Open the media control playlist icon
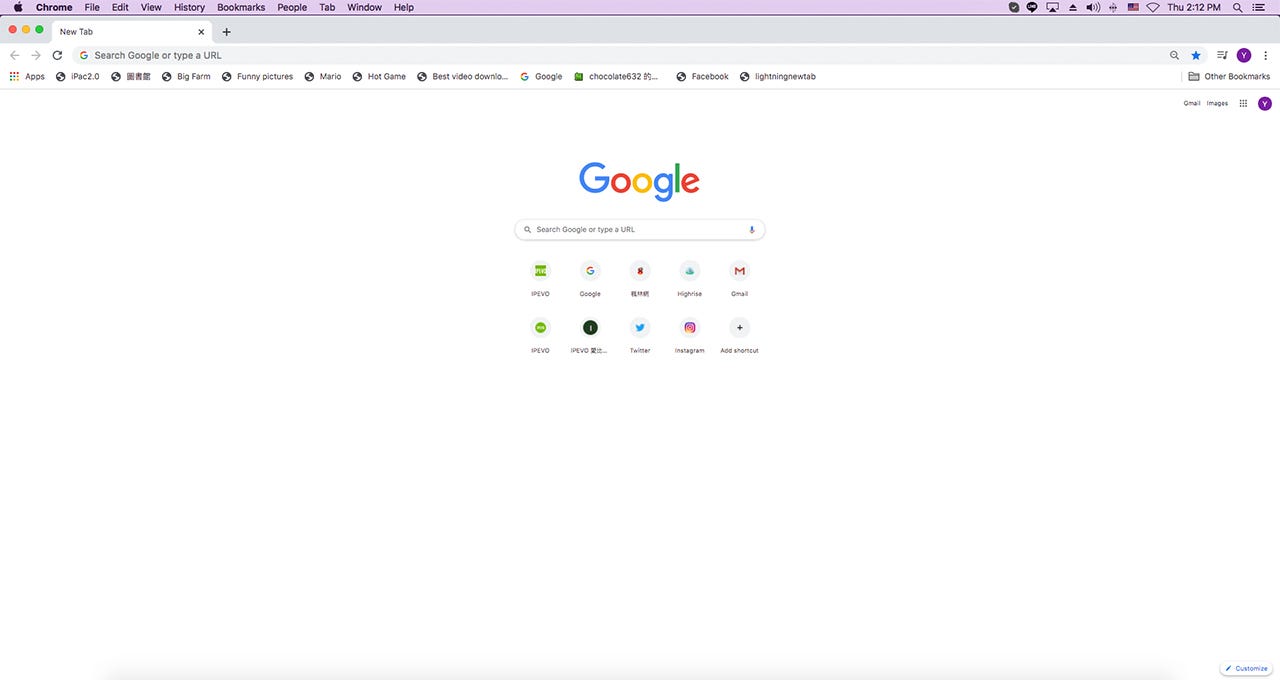Screen dimensions: 1280x680 [x=1222, y=55]
